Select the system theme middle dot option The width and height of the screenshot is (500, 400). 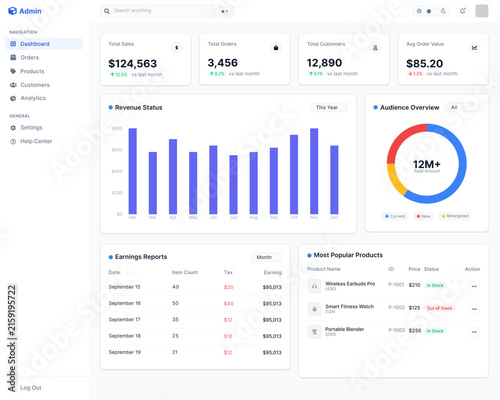tap(429, 11)
